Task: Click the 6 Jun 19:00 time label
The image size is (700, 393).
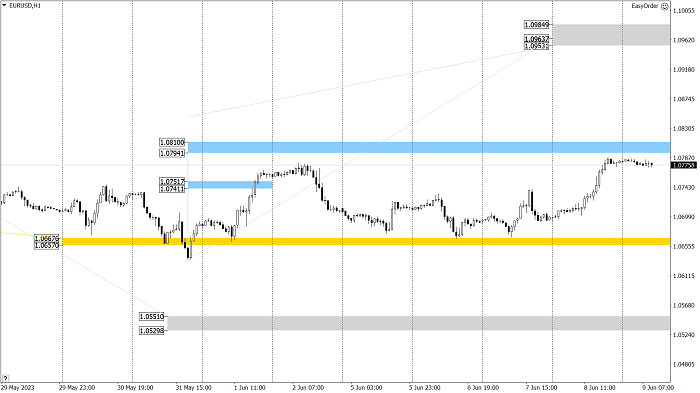Action: pos(483,388)
